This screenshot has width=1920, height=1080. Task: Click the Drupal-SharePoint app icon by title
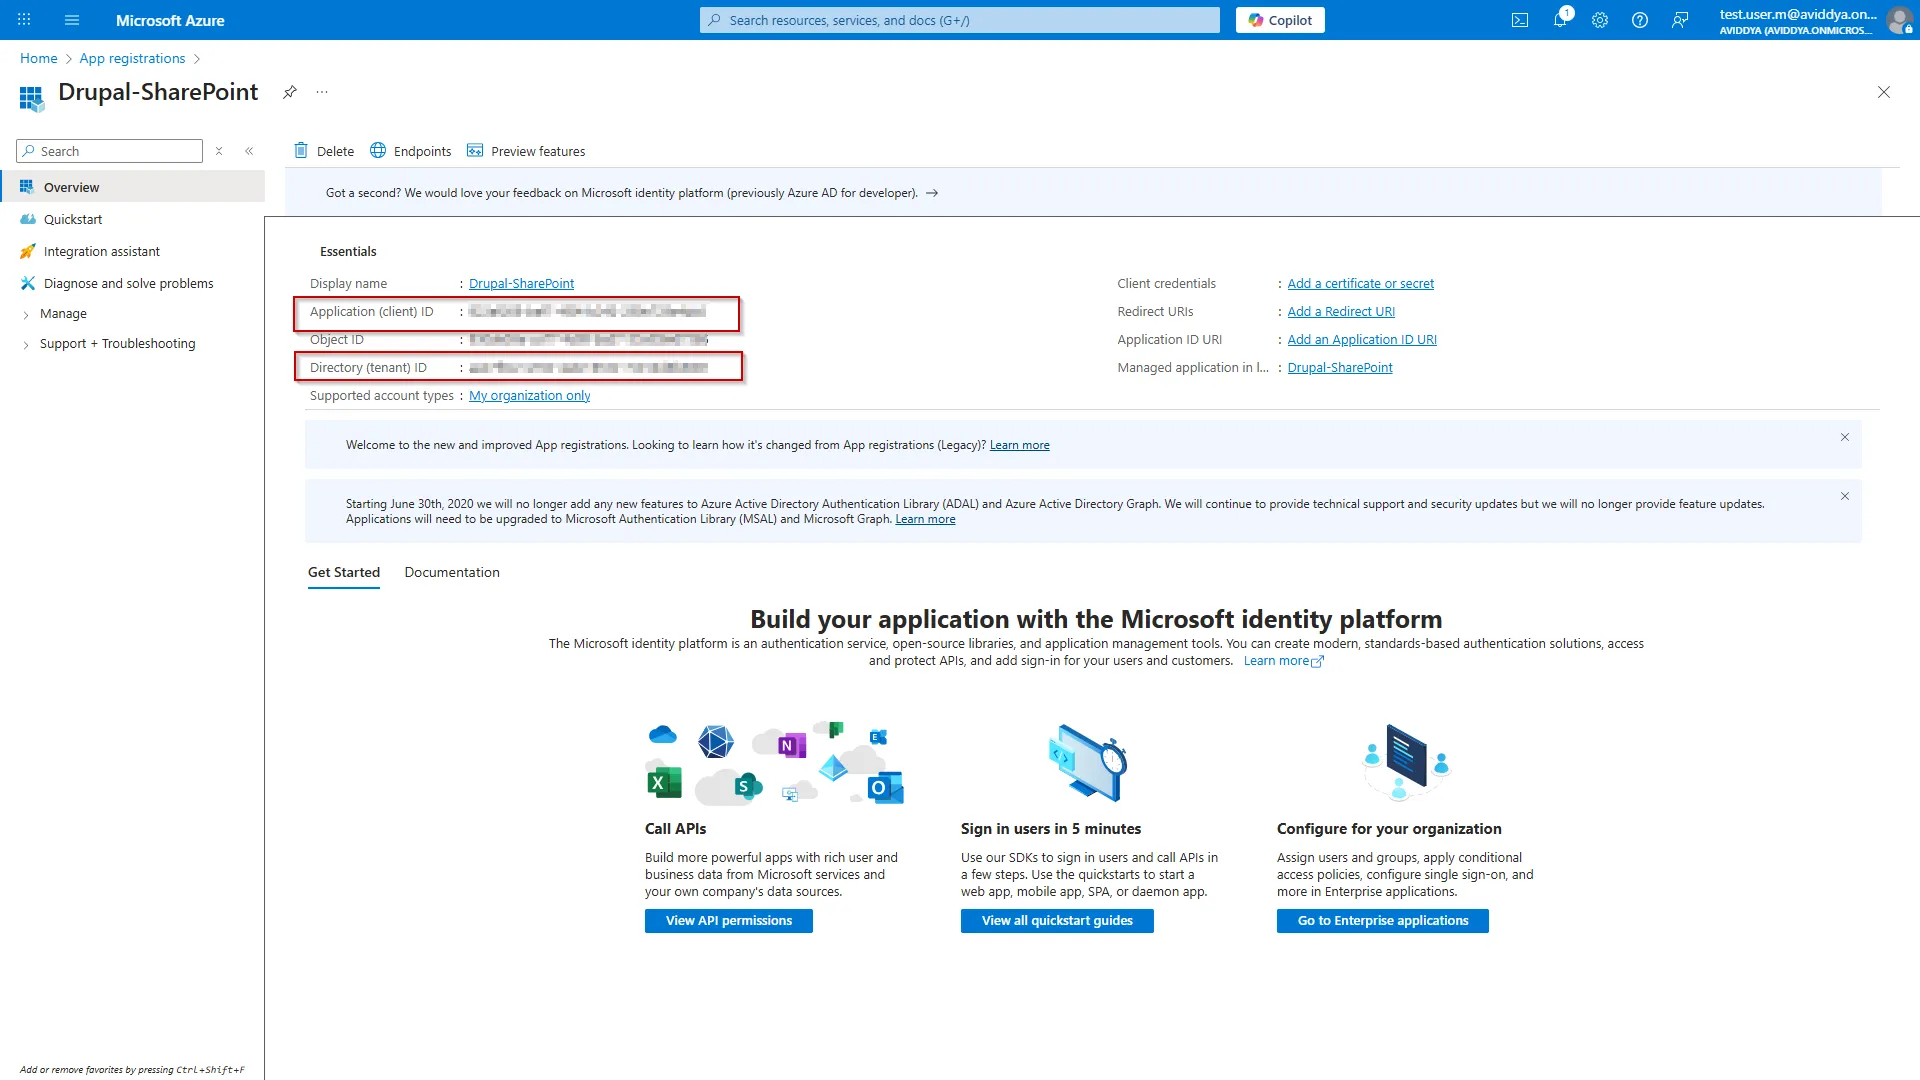point(31,97)
